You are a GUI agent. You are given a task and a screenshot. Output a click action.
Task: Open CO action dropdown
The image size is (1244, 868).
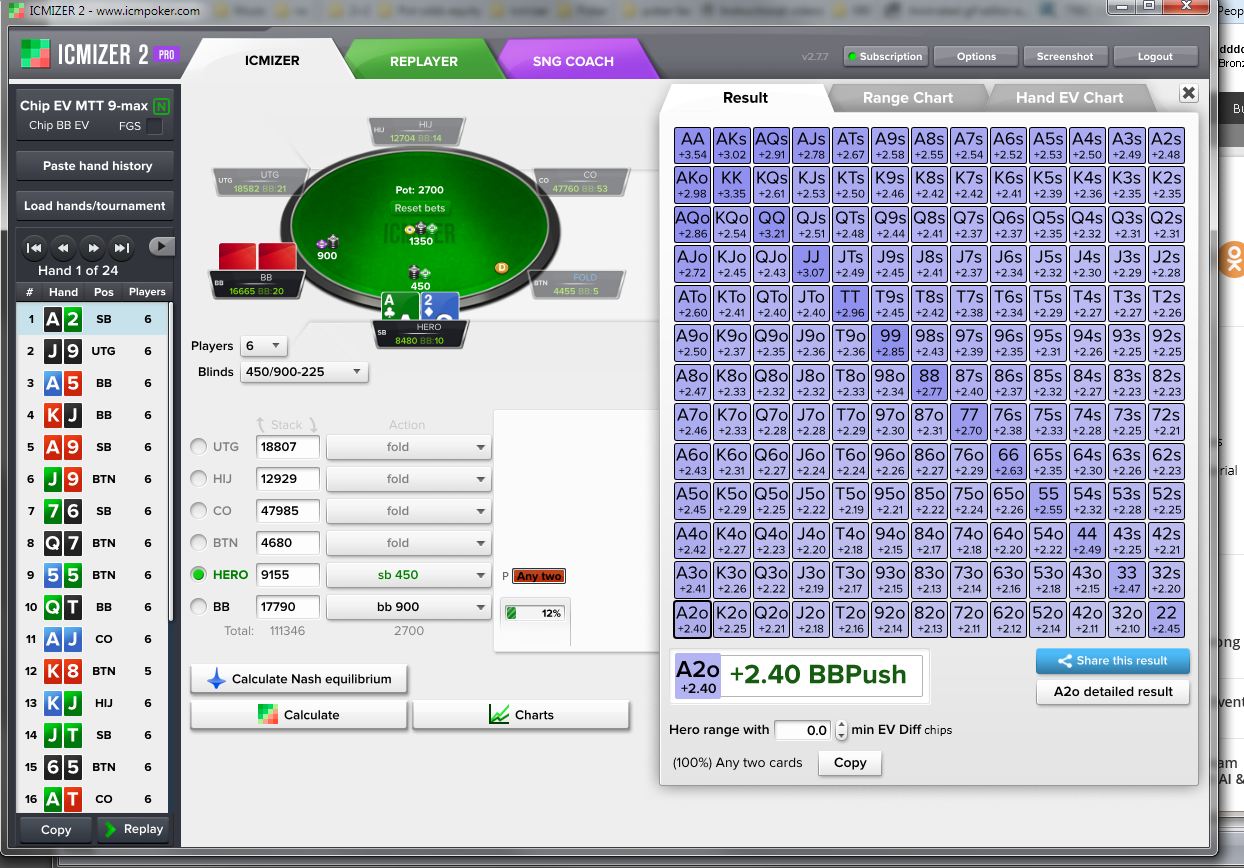pyautogui.click(x=409, y=511)
